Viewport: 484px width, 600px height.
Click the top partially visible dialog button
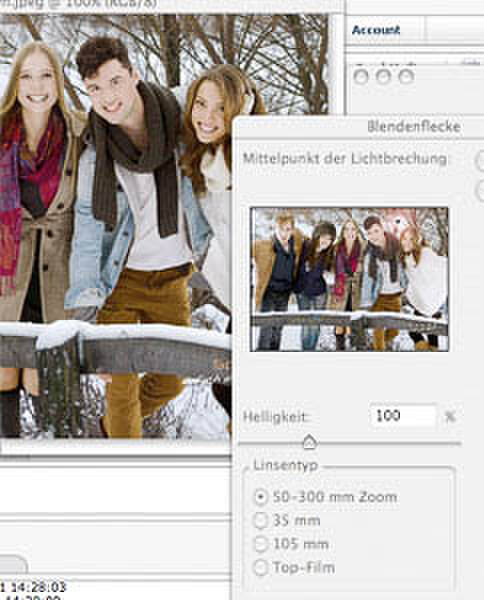pos(480,161)
